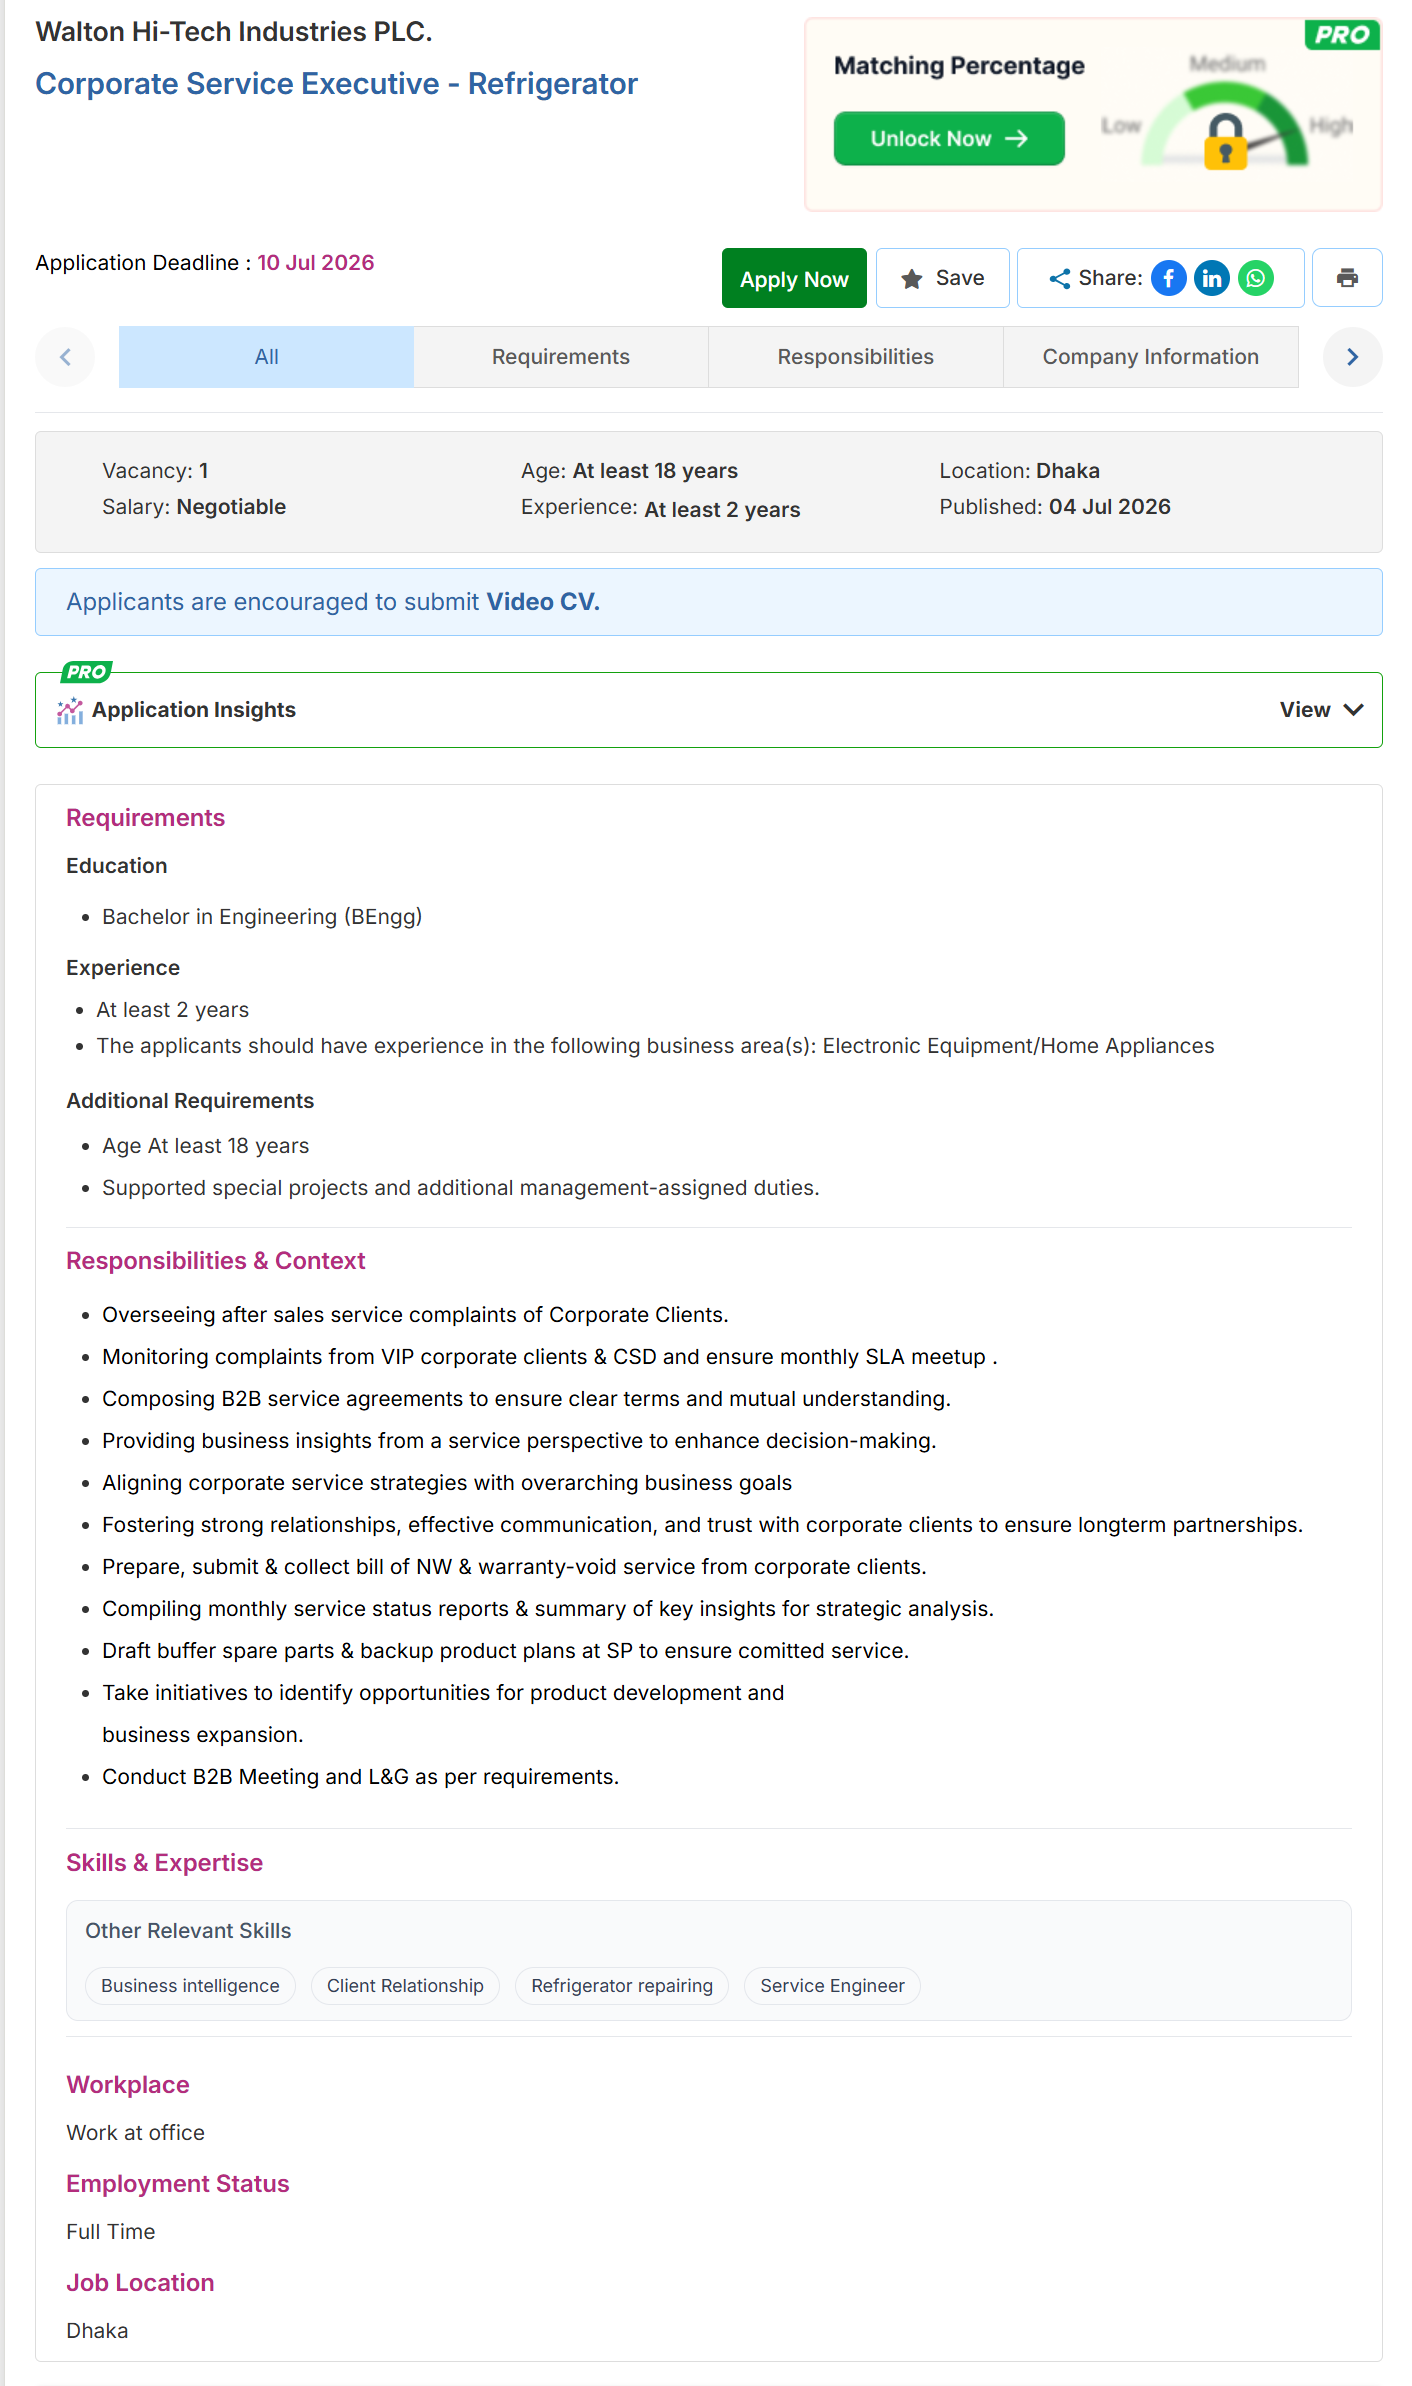Go to previous tabs with left chevron
Viewport: 1412px width, 2386px height.
[x=65, y=357]
